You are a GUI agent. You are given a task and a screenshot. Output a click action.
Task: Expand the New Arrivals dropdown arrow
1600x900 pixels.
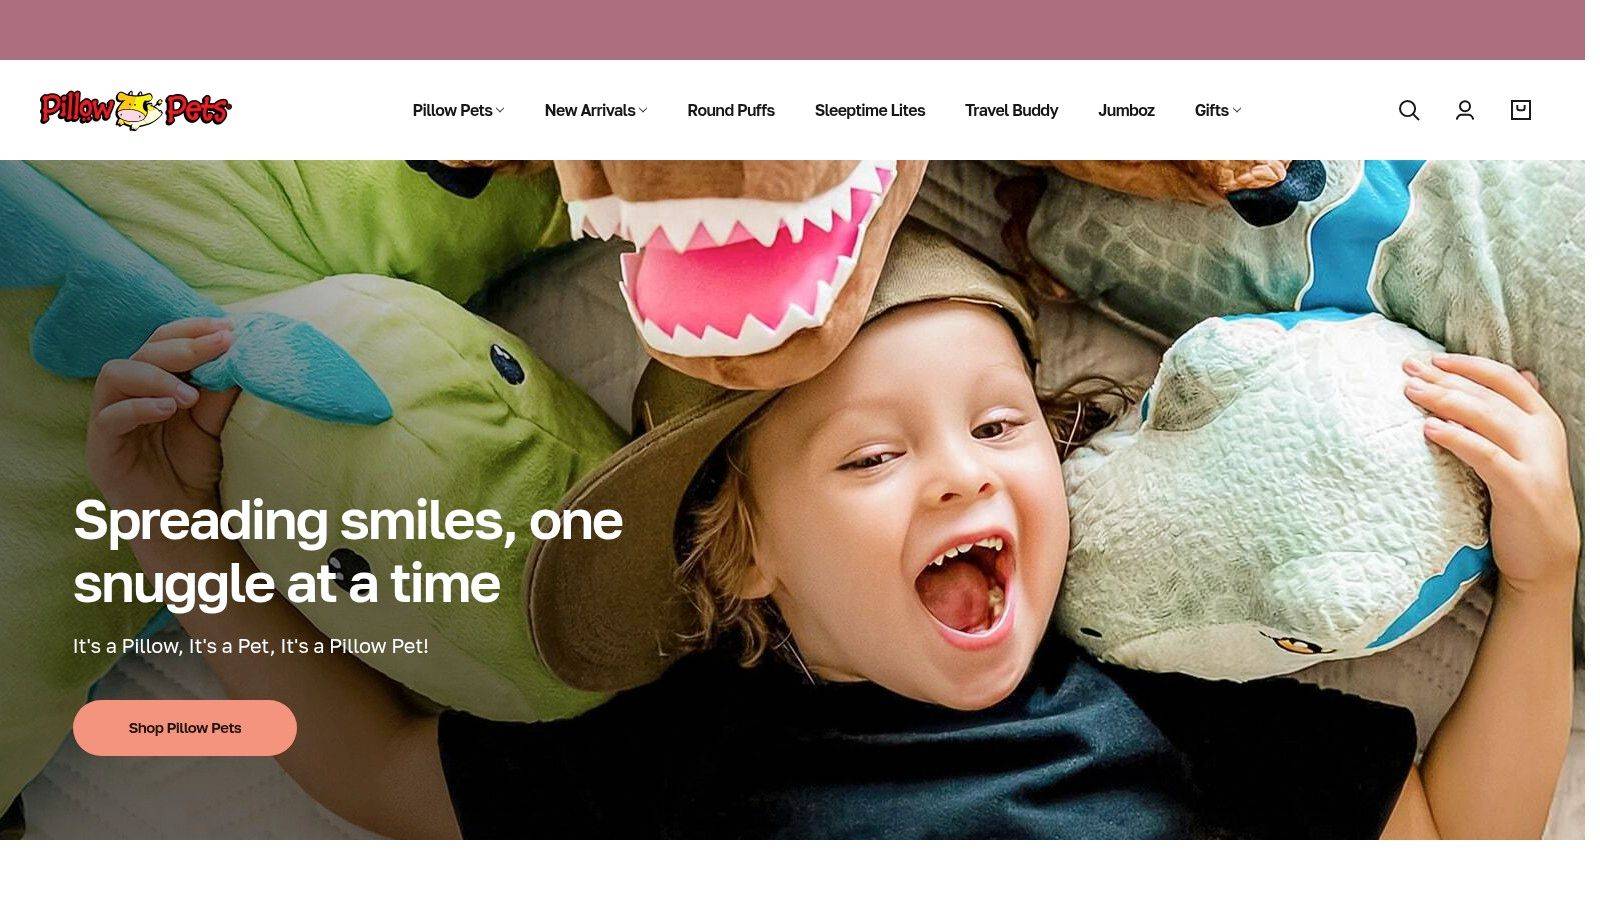[x=643, y=110]
